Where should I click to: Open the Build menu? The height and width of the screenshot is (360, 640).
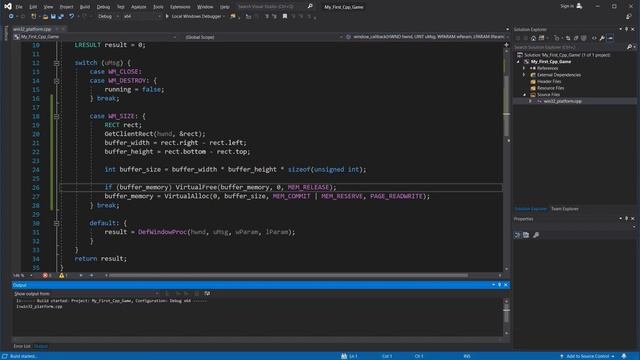point(85,7)
